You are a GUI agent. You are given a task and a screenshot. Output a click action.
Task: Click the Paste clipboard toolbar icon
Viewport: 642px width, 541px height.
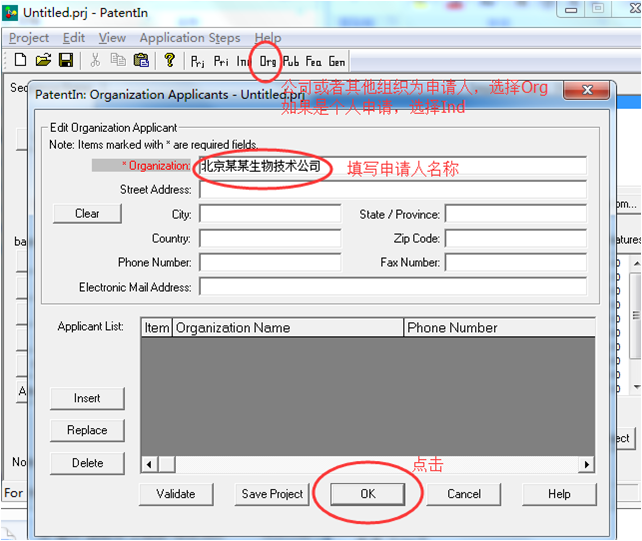click(x=141, y=61)
